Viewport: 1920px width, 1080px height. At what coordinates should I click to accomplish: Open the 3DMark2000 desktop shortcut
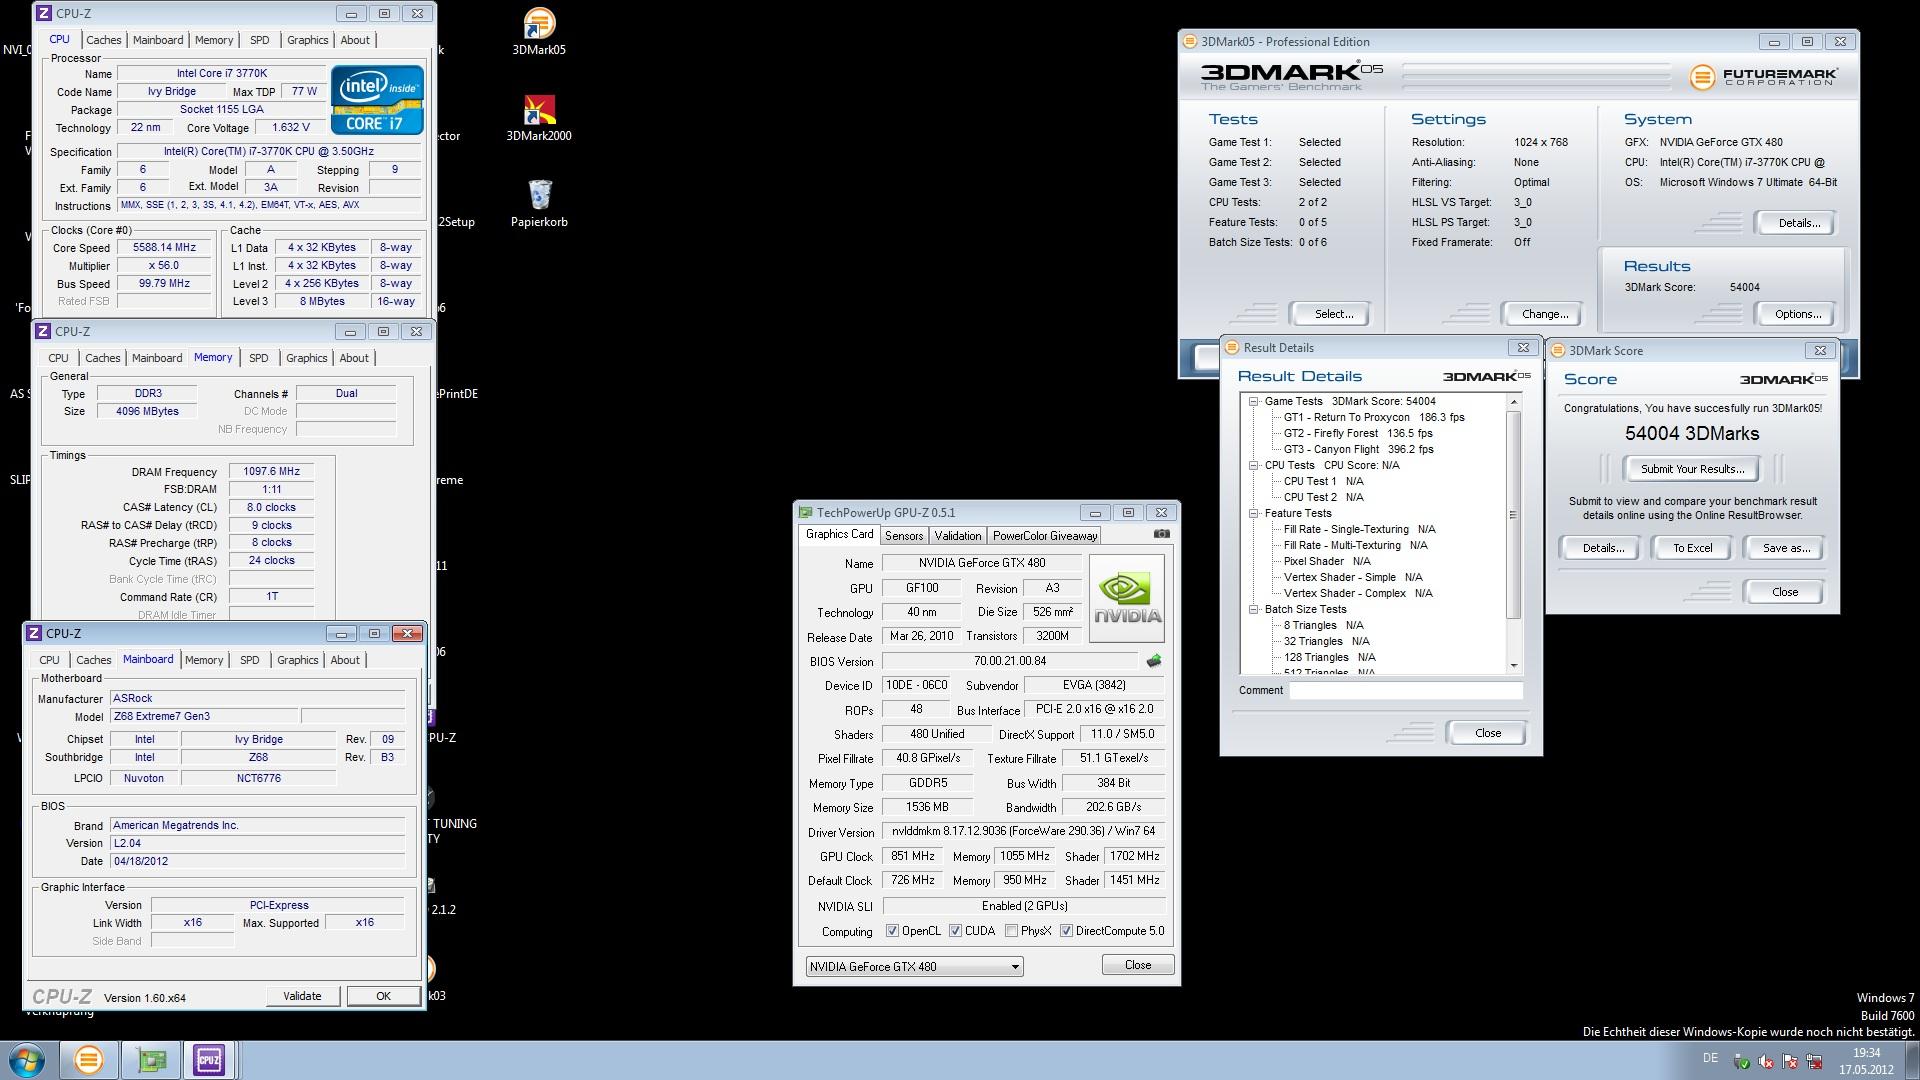point(539,118)
